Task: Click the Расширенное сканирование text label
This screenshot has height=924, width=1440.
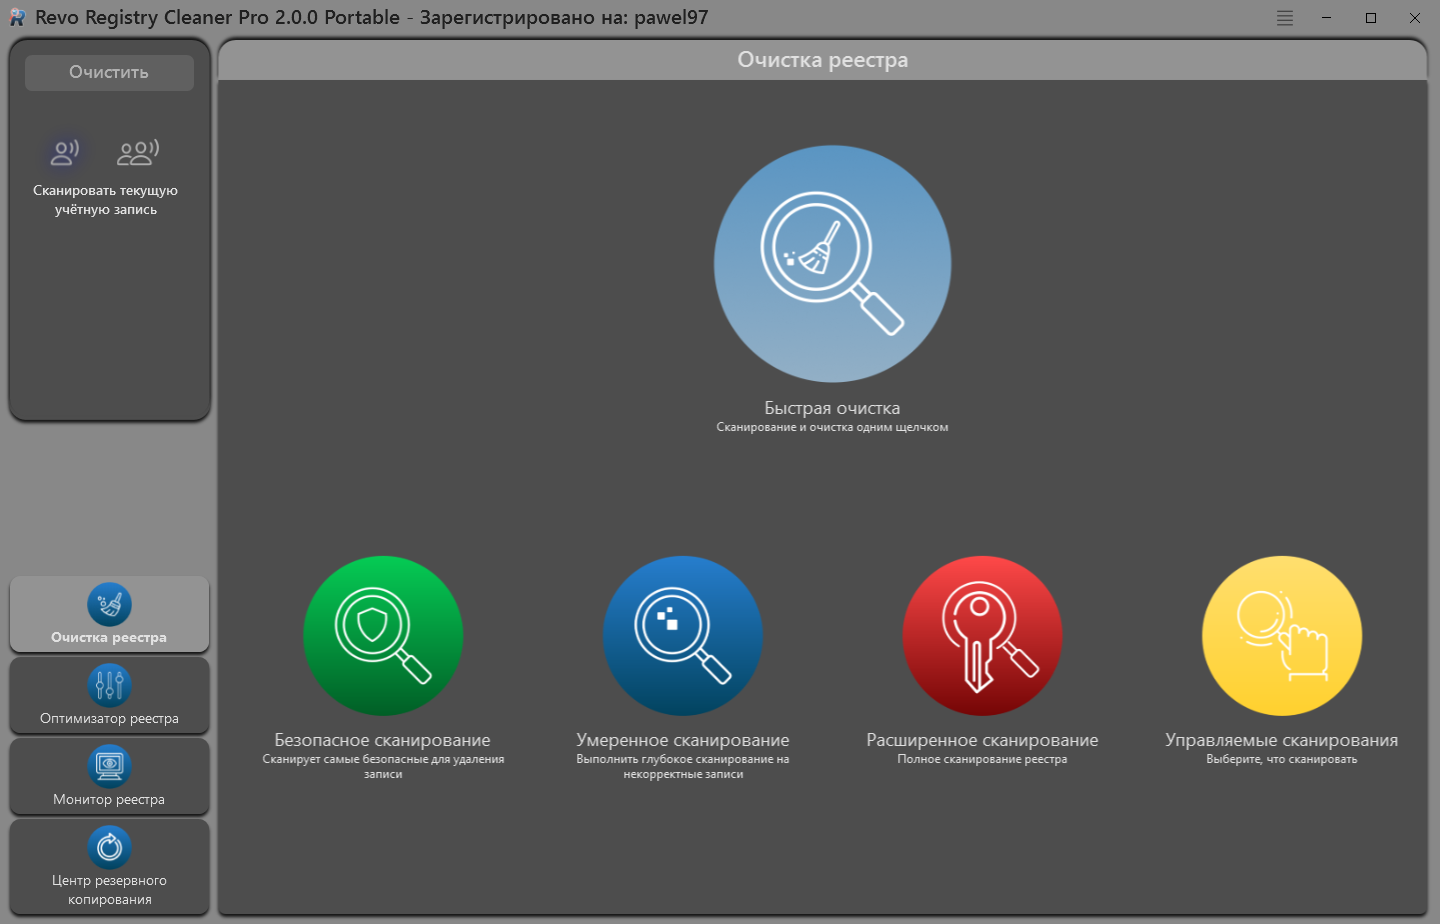Action: click(x=982, y=740)
